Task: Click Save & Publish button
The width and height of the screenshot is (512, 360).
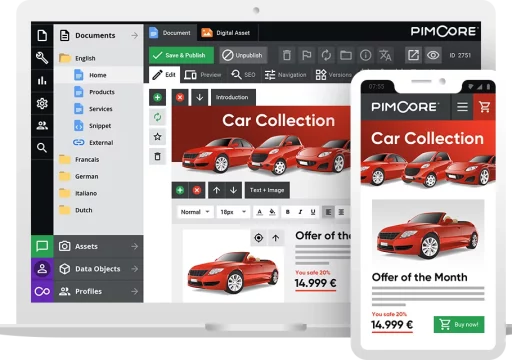Action: click(x=181, y=55)
